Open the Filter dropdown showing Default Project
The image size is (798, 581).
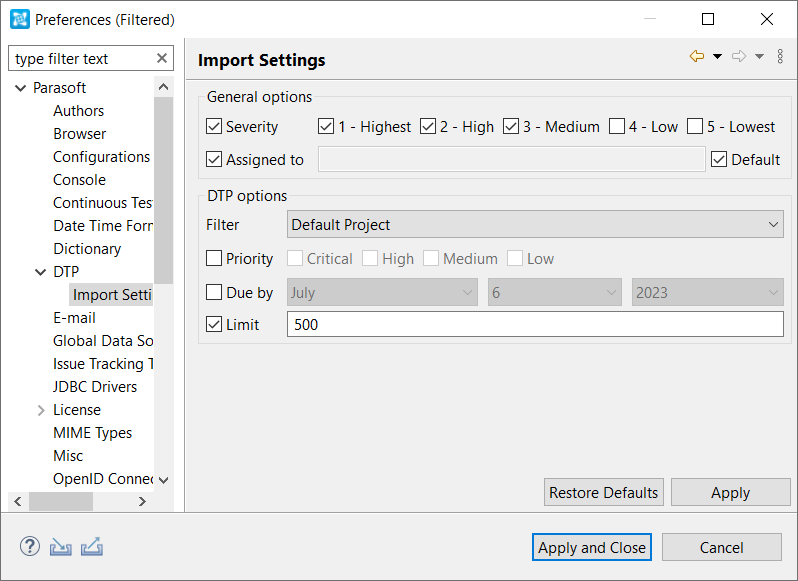coord(535,224)
